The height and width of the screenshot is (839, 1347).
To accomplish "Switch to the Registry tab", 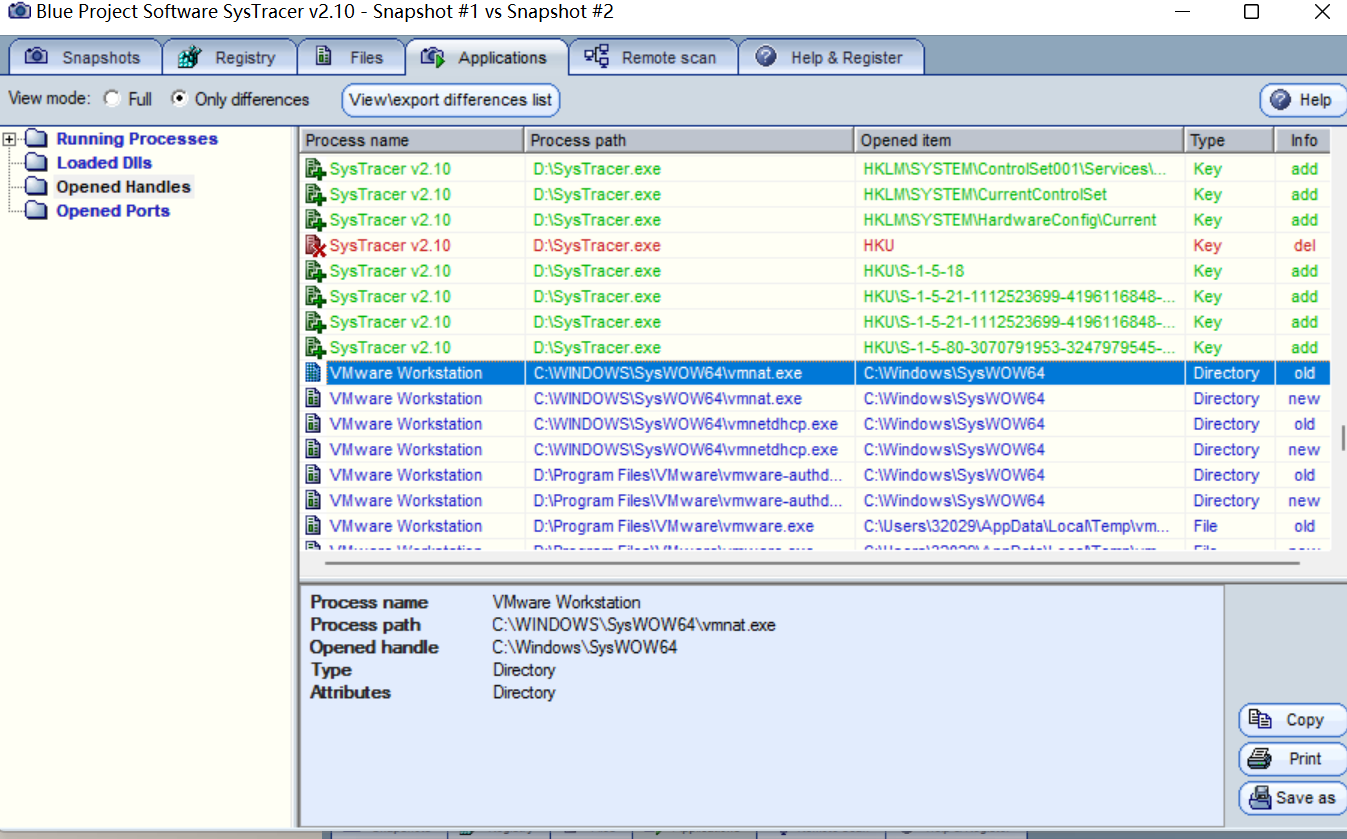I will (x=229, y=57).
